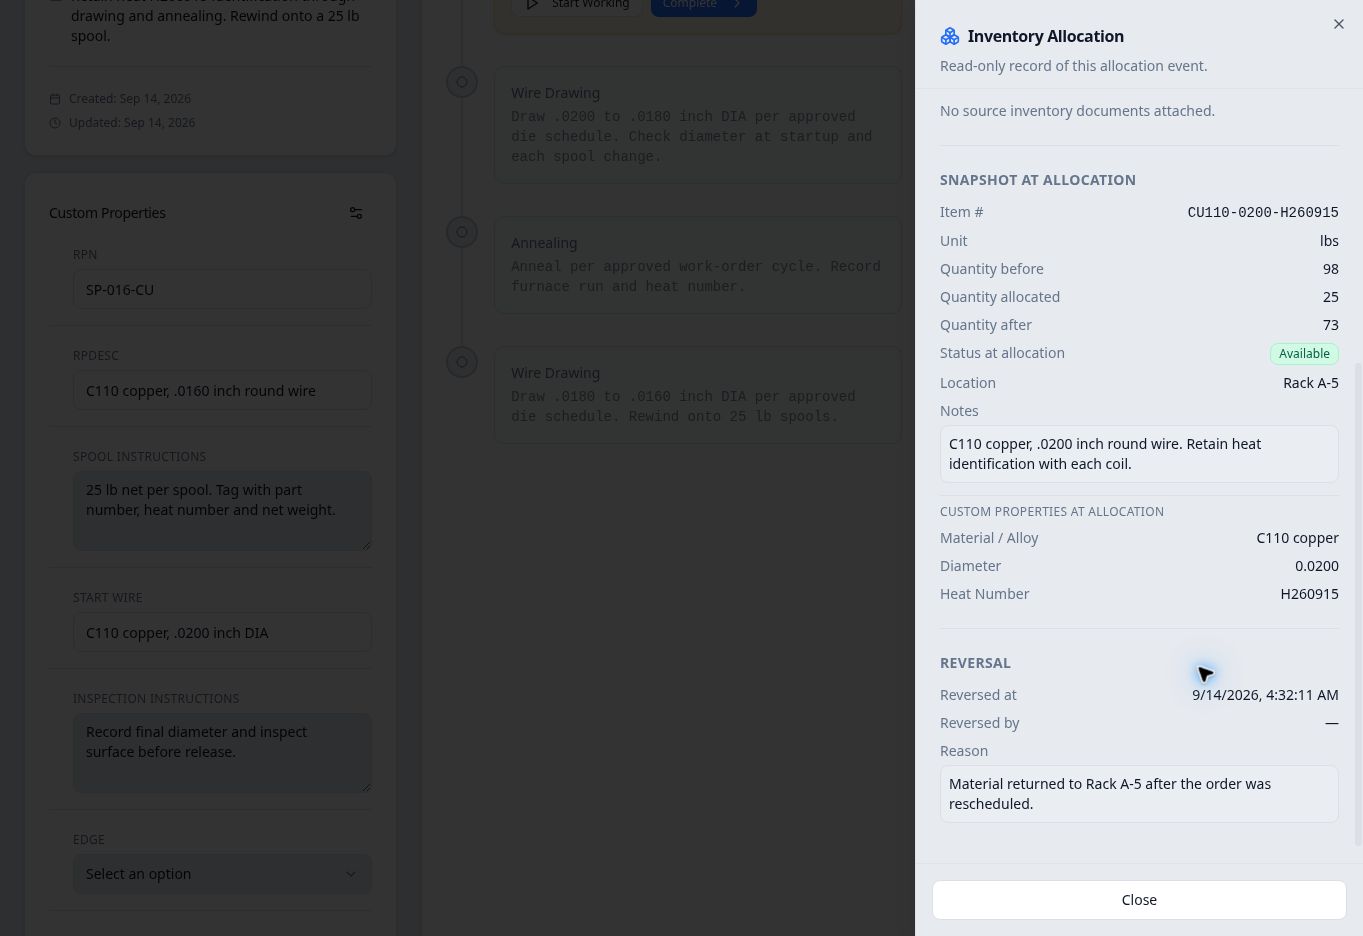This screenshot has height=936, width=1363.
Task: Click the Spool Instructions text area
Action: coord(222,511)
